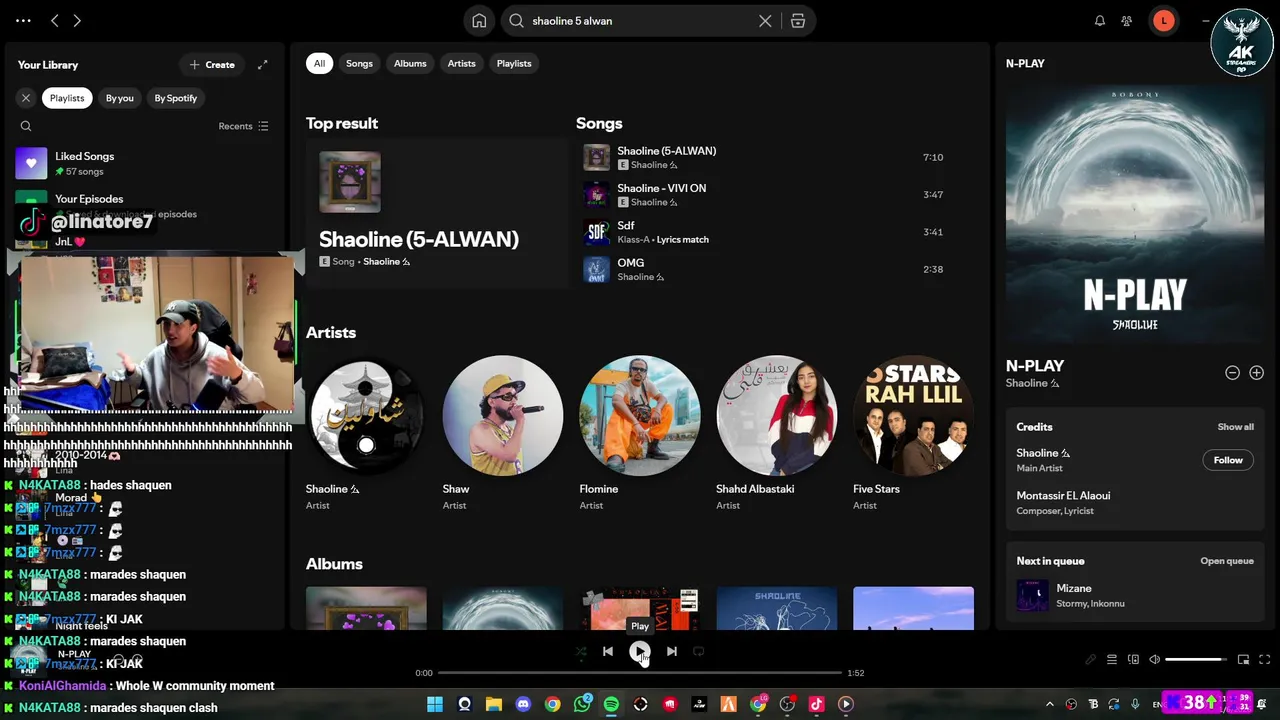Open the three-dots app menu

(23, 21)
